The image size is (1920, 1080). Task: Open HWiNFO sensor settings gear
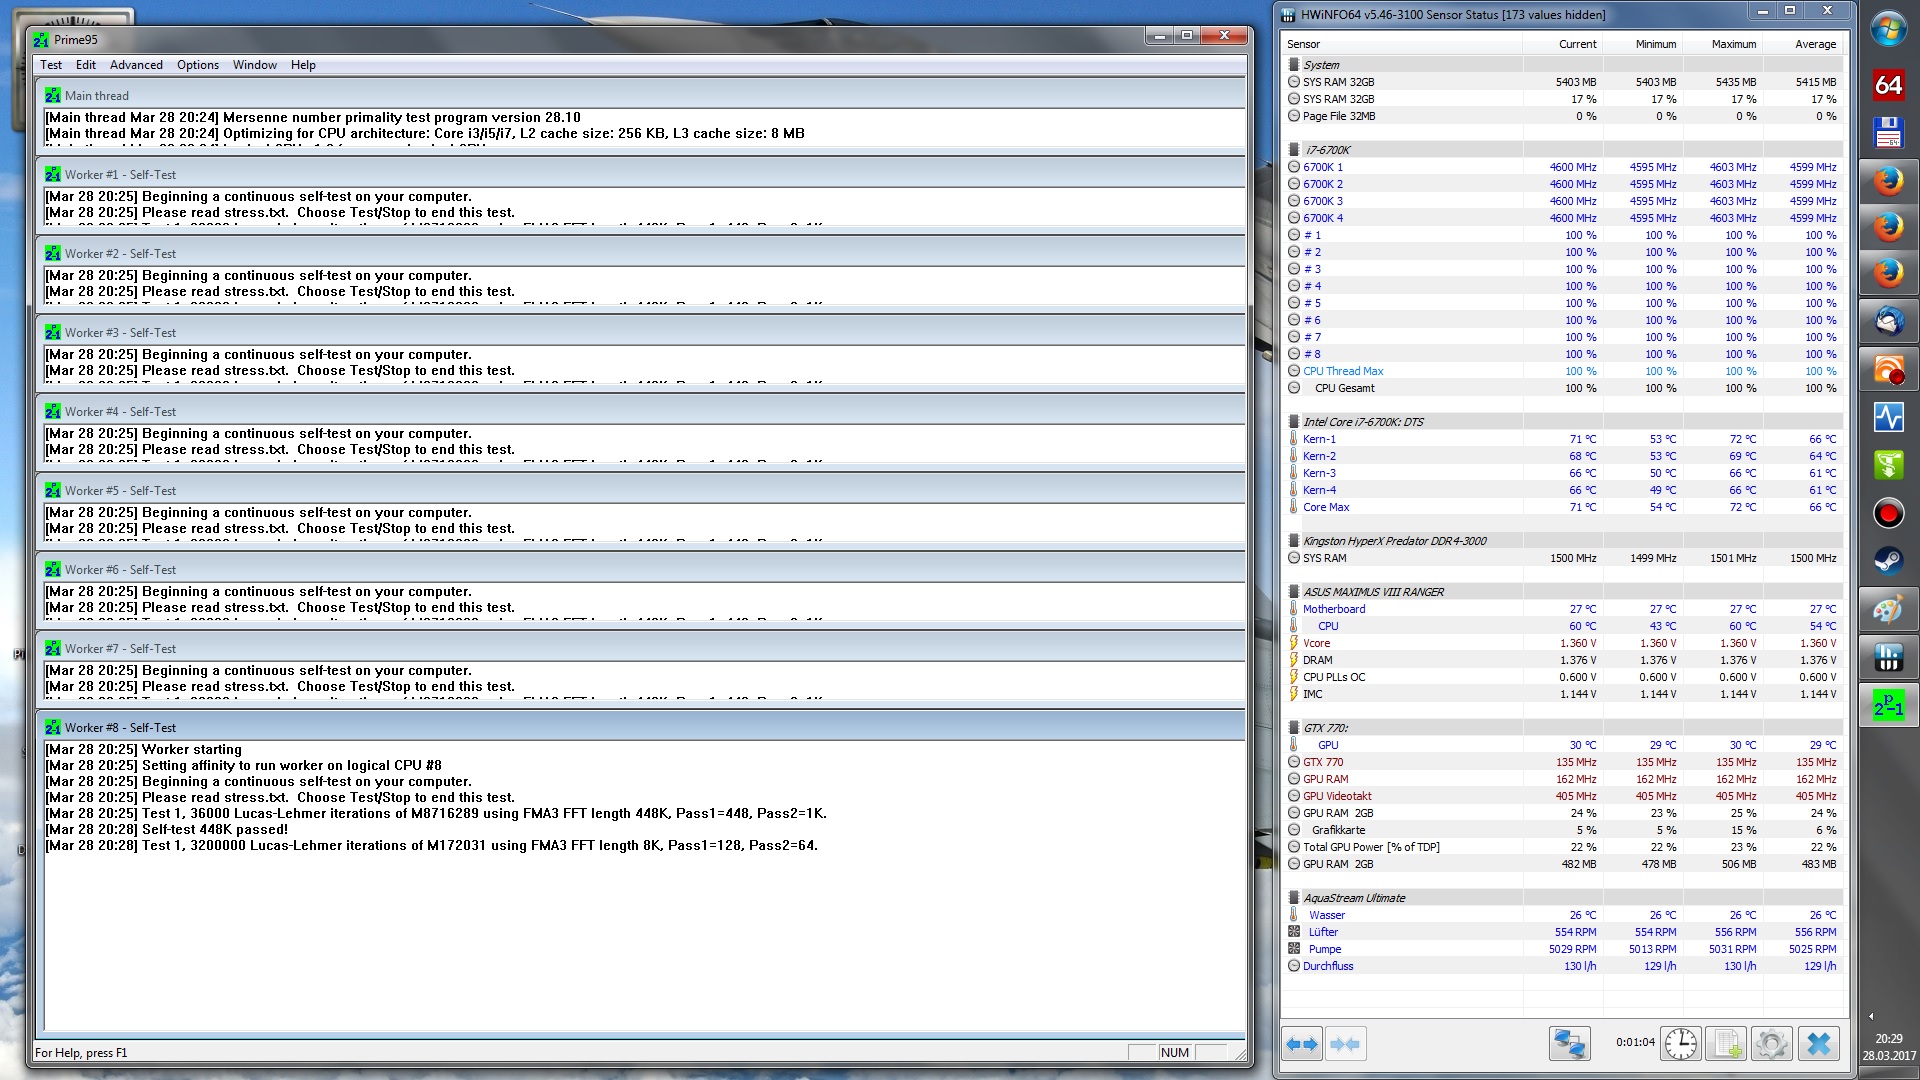tap(1771, 1044)
